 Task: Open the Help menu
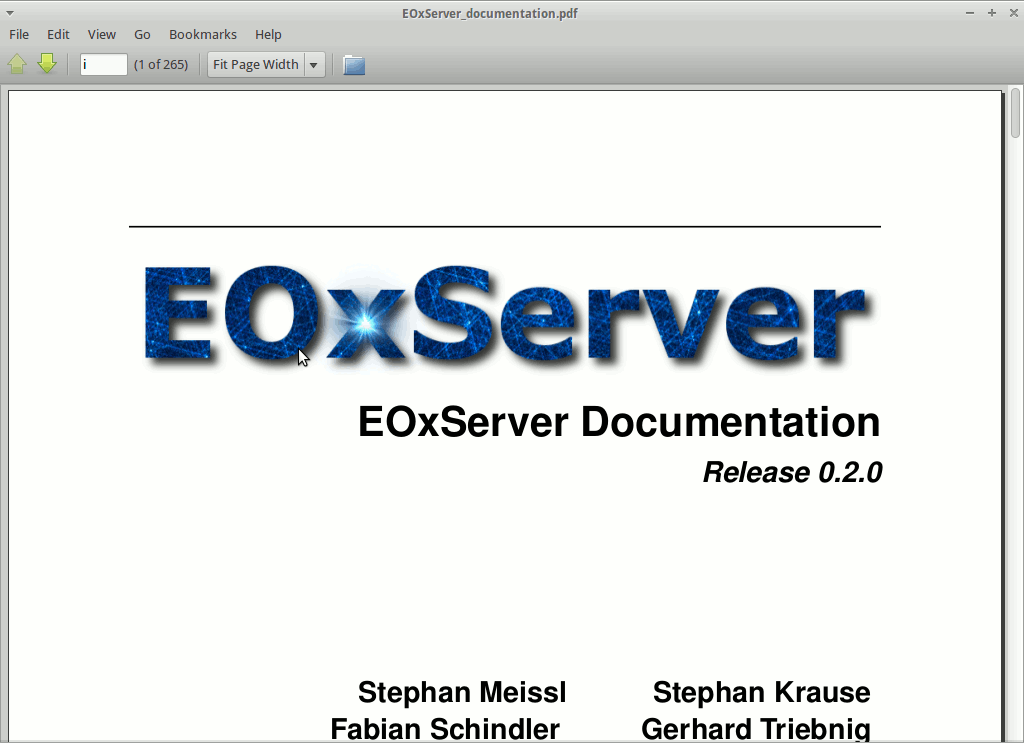click(268, 35)
